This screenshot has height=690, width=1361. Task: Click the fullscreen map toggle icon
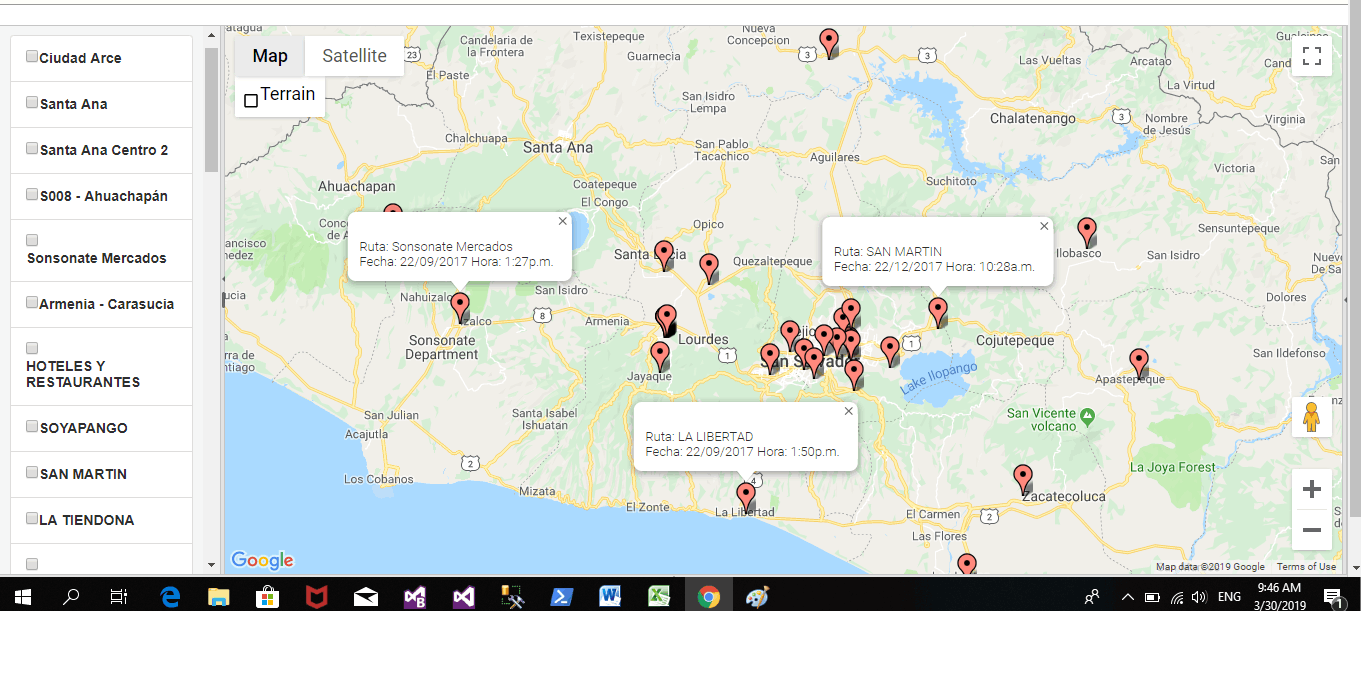(1311, 56)
